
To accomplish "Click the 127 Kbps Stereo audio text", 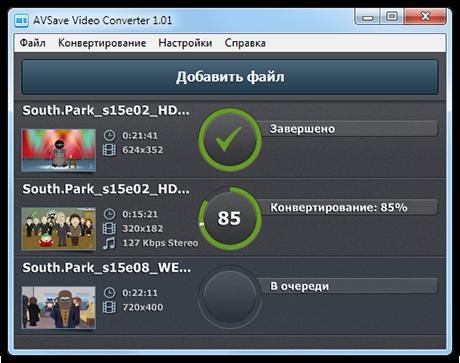I will 160,243.
